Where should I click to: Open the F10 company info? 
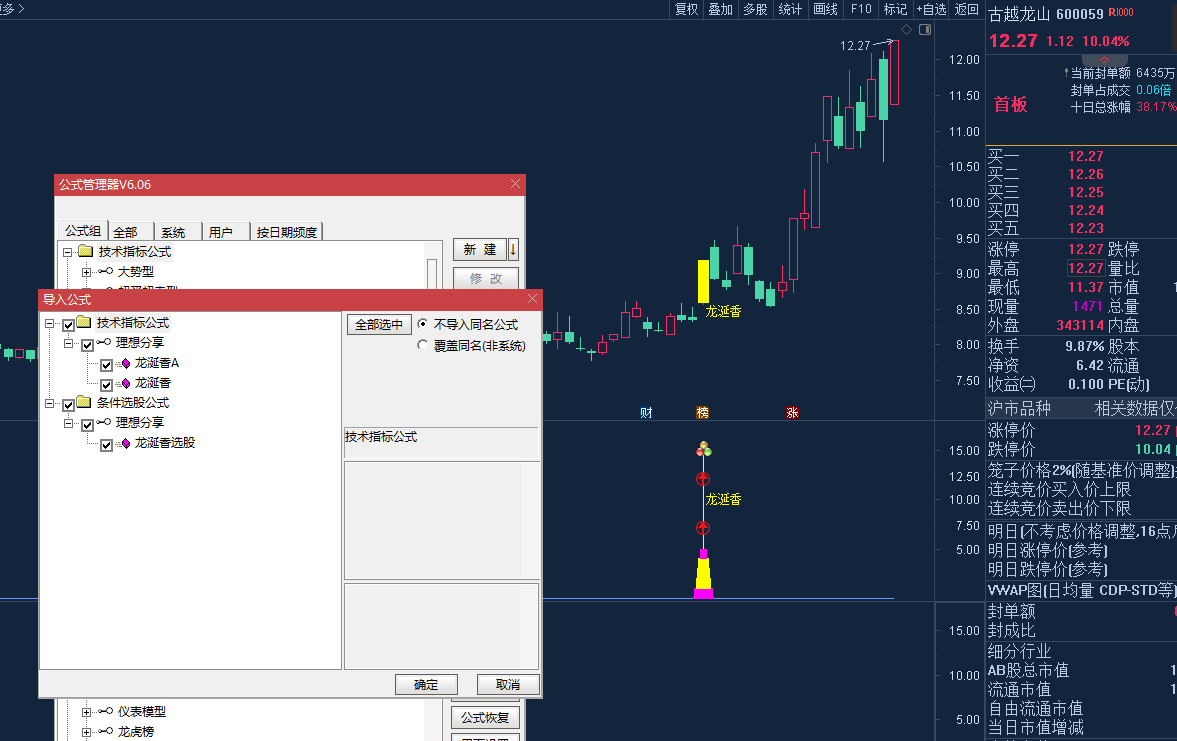(861, 9)
